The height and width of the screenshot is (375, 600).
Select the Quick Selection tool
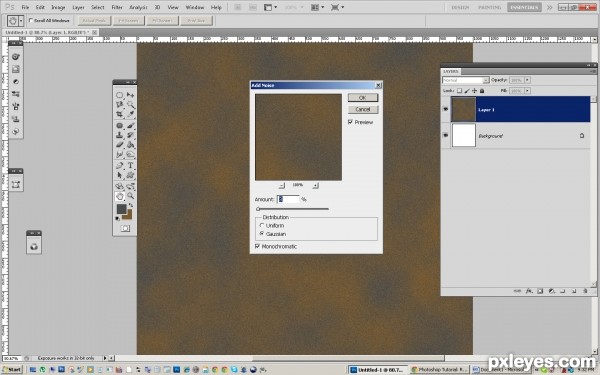point(130,104)
